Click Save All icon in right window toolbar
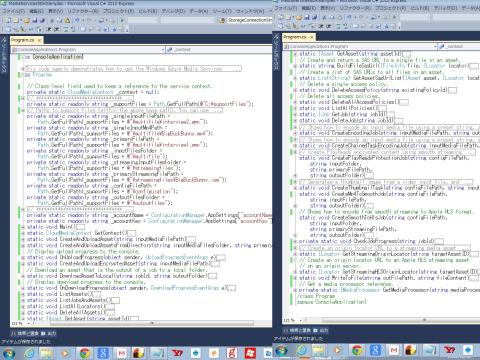The height and width of the screenshot is (360, 480). tap(315, 17)
